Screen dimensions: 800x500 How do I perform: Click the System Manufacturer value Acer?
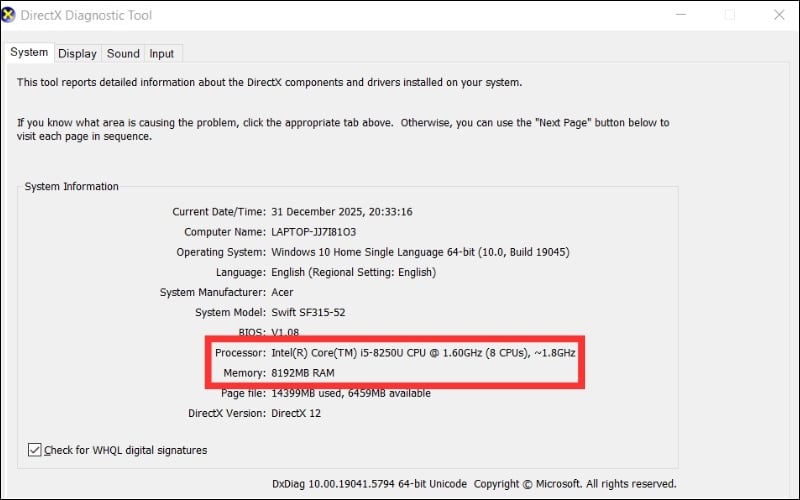click(x=283, y=292)
